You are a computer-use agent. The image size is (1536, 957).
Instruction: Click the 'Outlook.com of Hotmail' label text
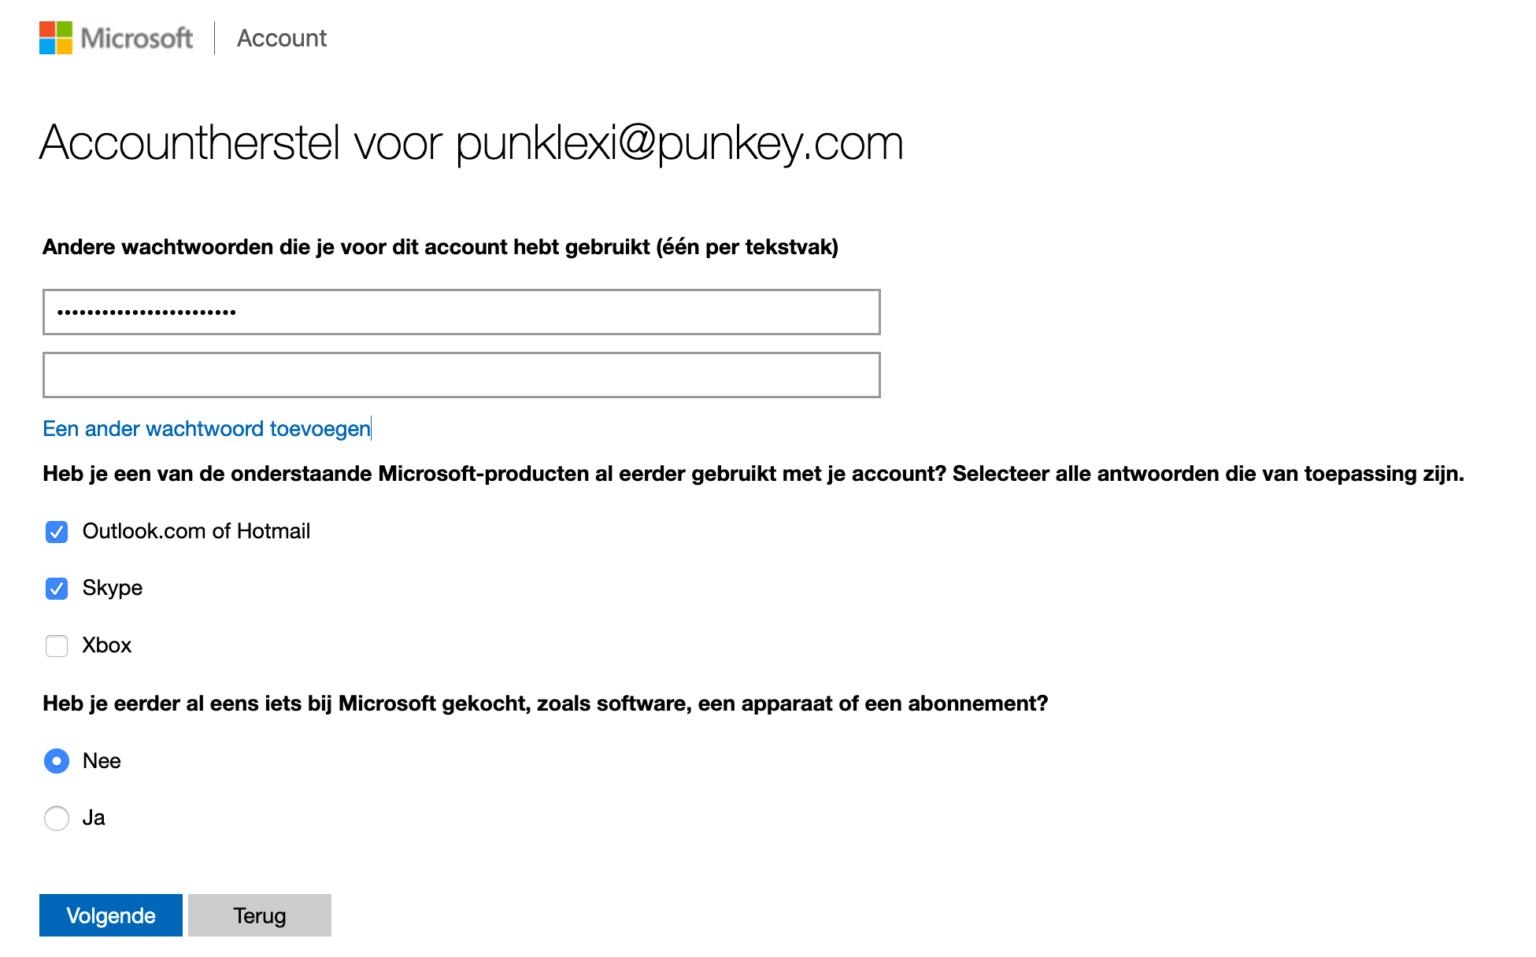(196, 531)
